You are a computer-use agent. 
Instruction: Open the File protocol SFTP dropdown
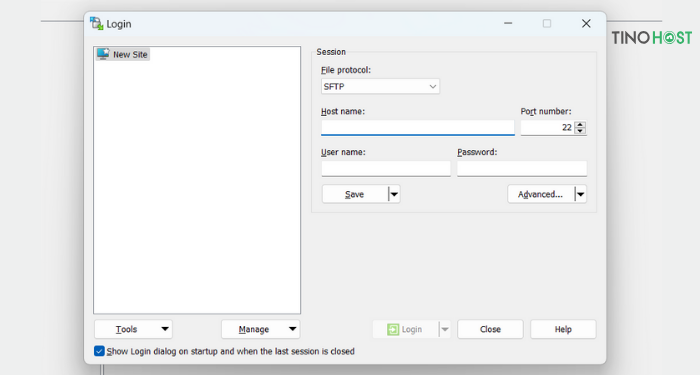380,86
